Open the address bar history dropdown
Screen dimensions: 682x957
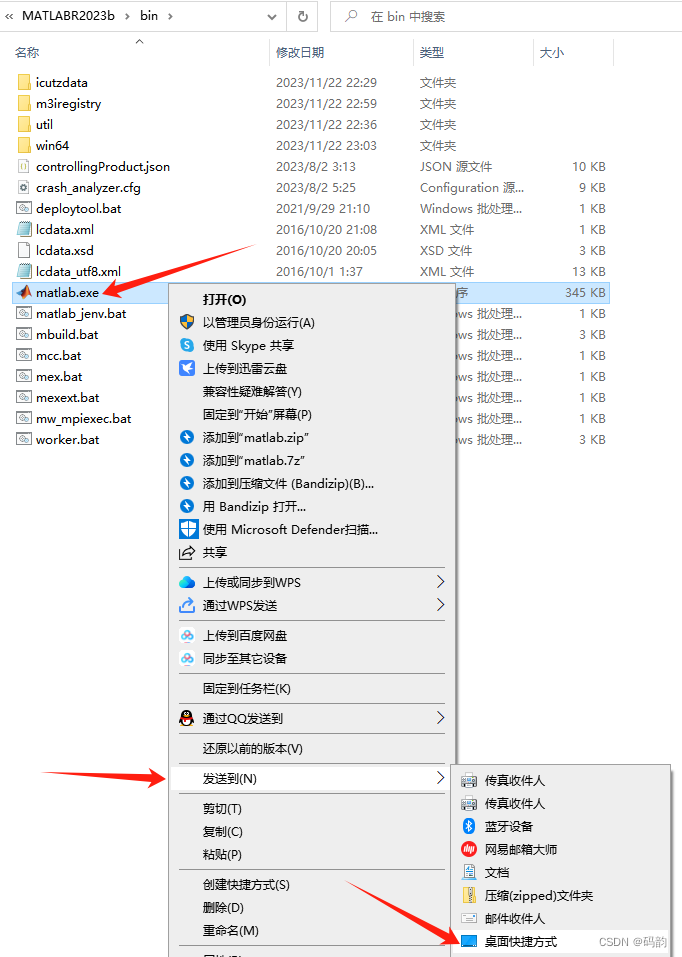272,16
